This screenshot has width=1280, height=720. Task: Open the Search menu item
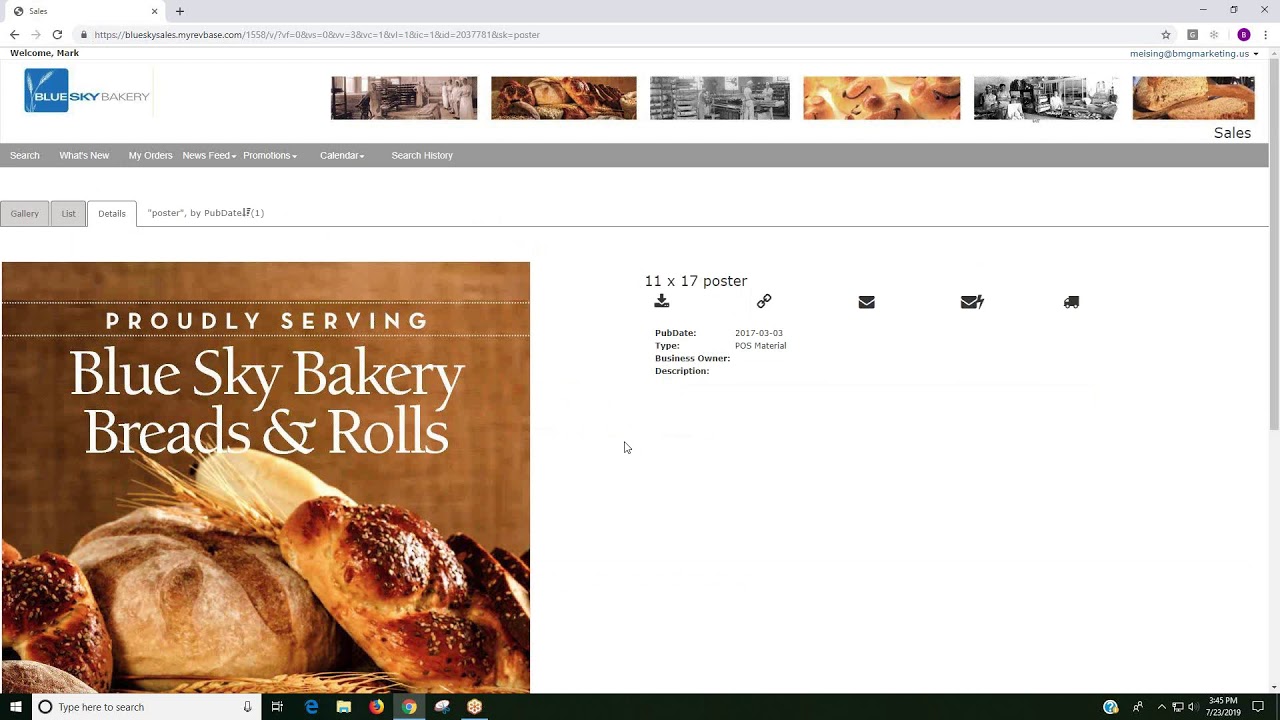coord(25,155)
